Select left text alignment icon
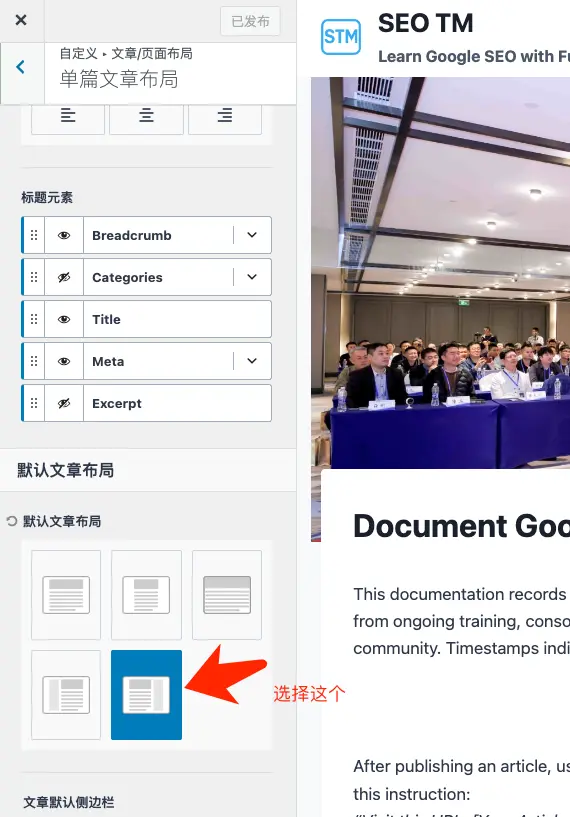This screenshot has height=817, width=570. pyautogui.click(x=68, y=115)
